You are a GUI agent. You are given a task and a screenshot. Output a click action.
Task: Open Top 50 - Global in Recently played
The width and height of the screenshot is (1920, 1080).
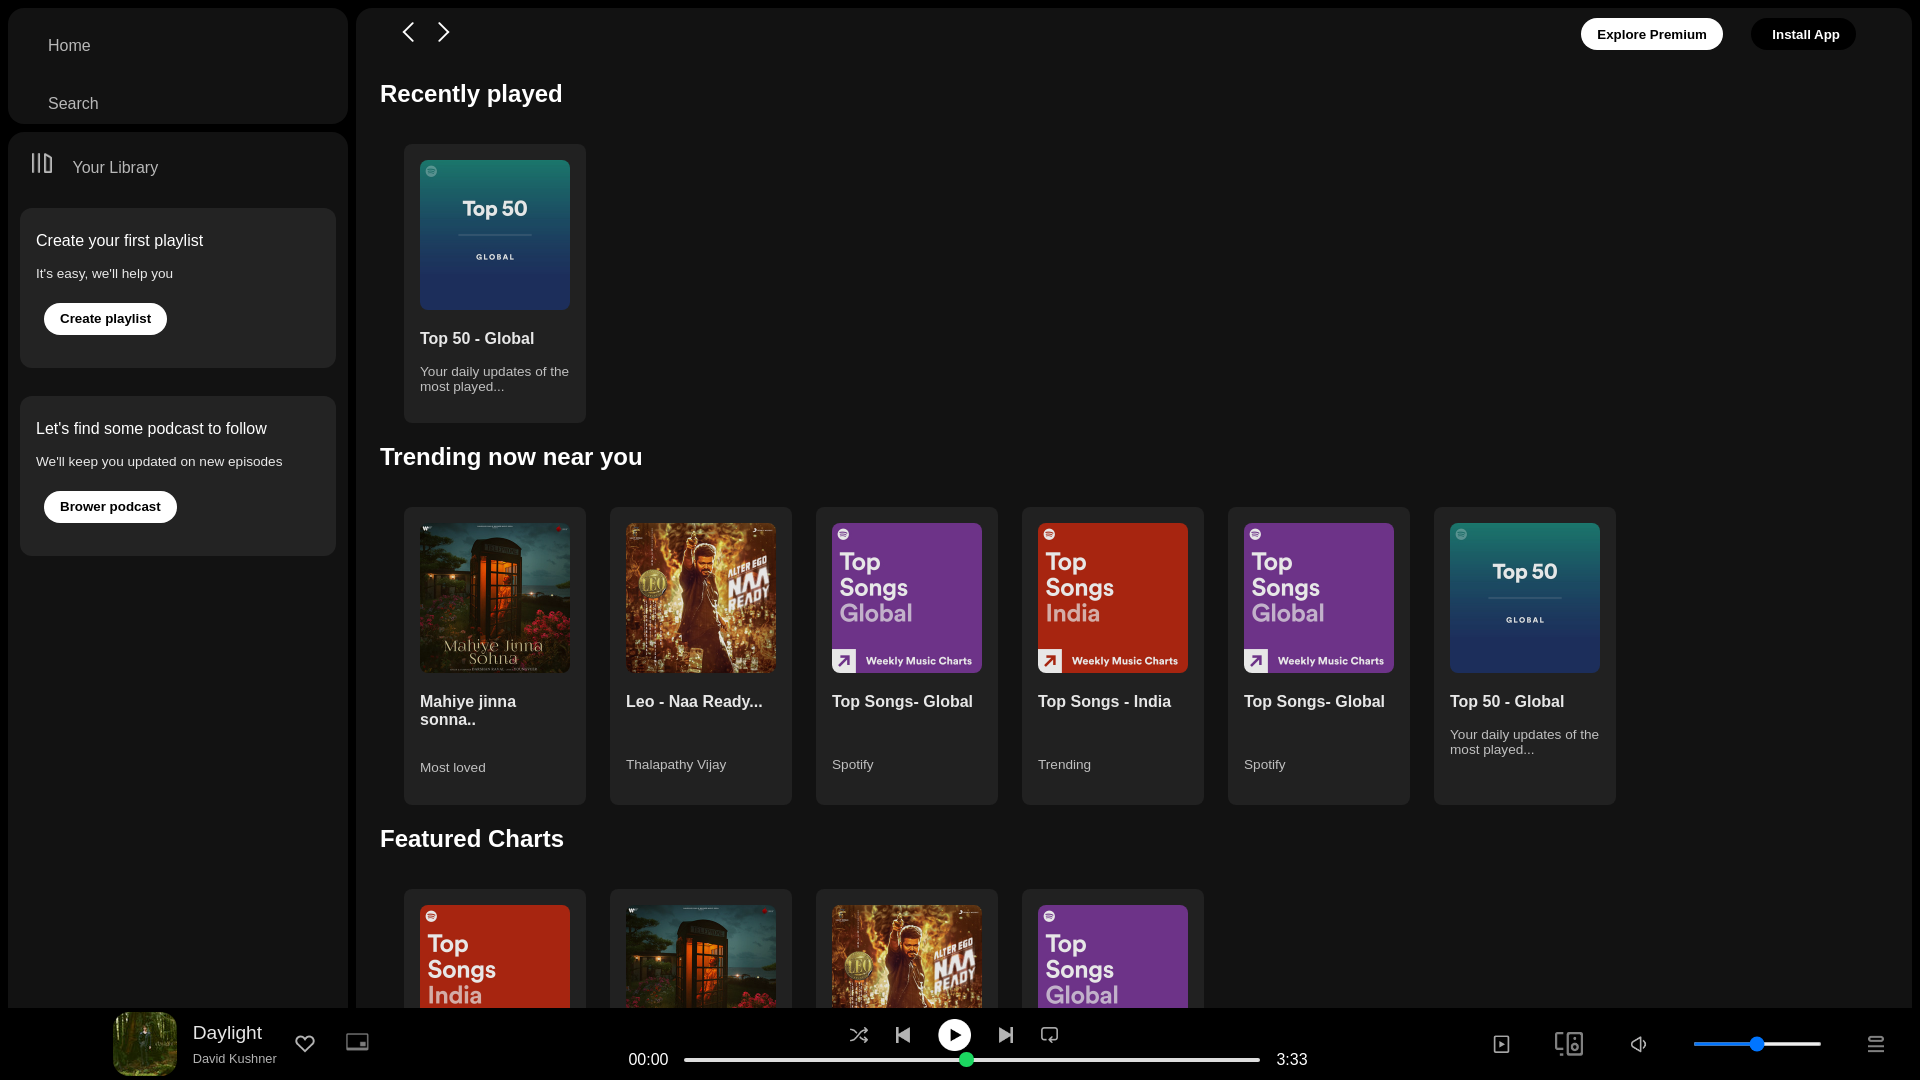pos(495,283)
